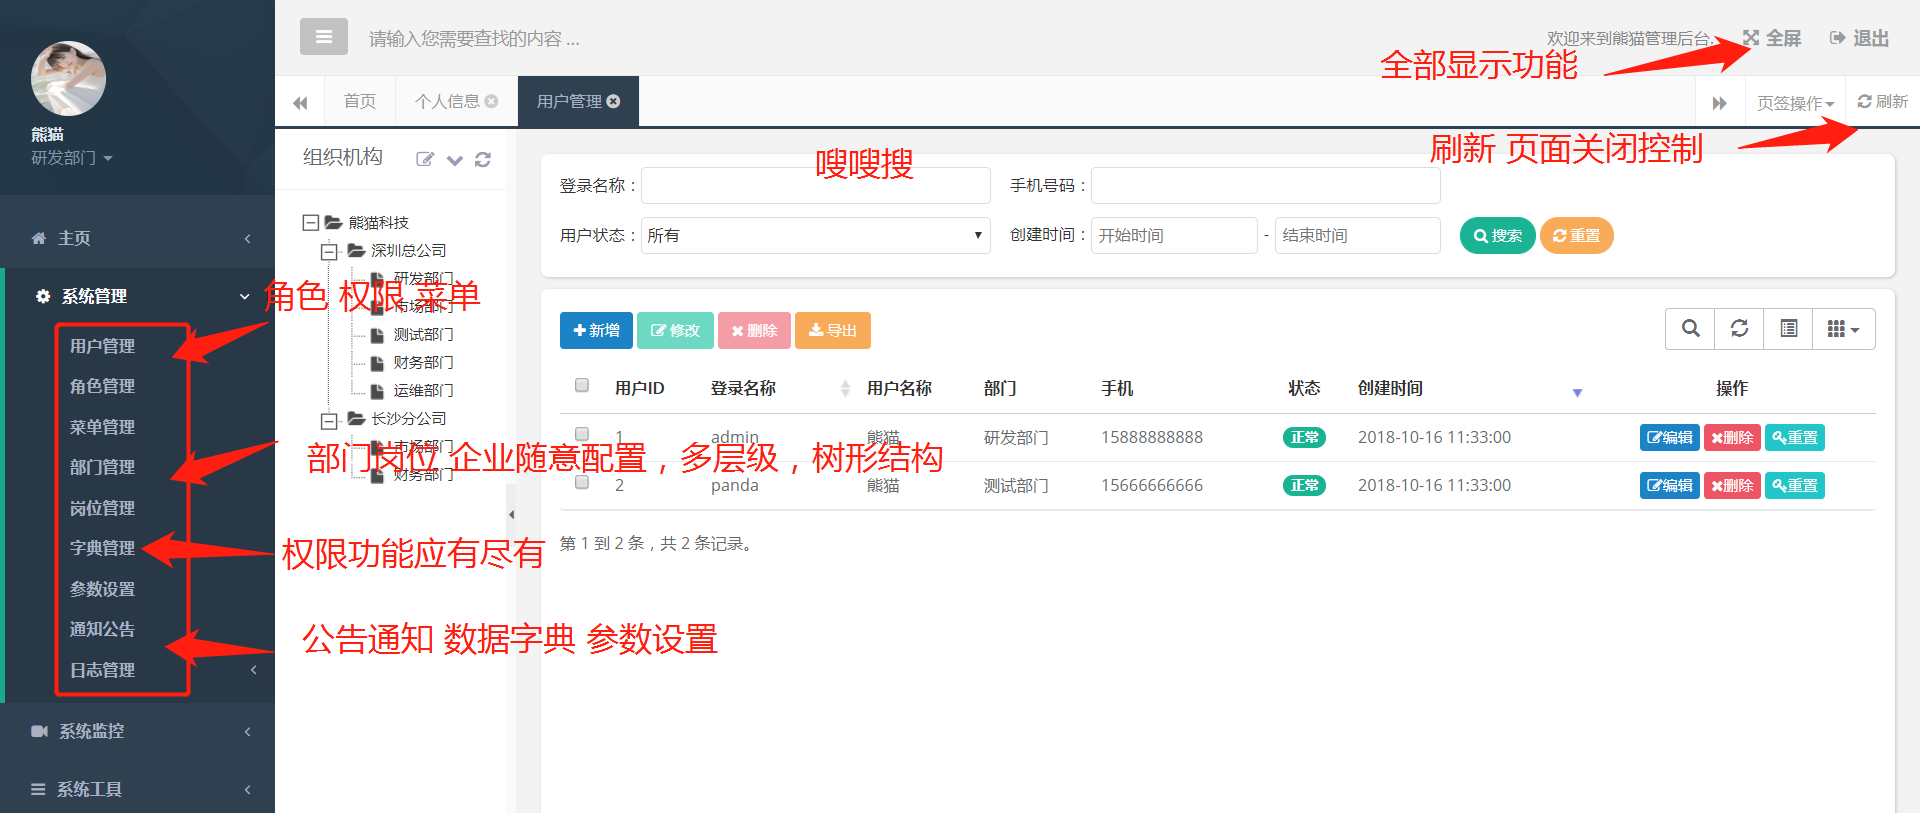Sort by 创建时间 column arrow

(x=1577, y=392)
